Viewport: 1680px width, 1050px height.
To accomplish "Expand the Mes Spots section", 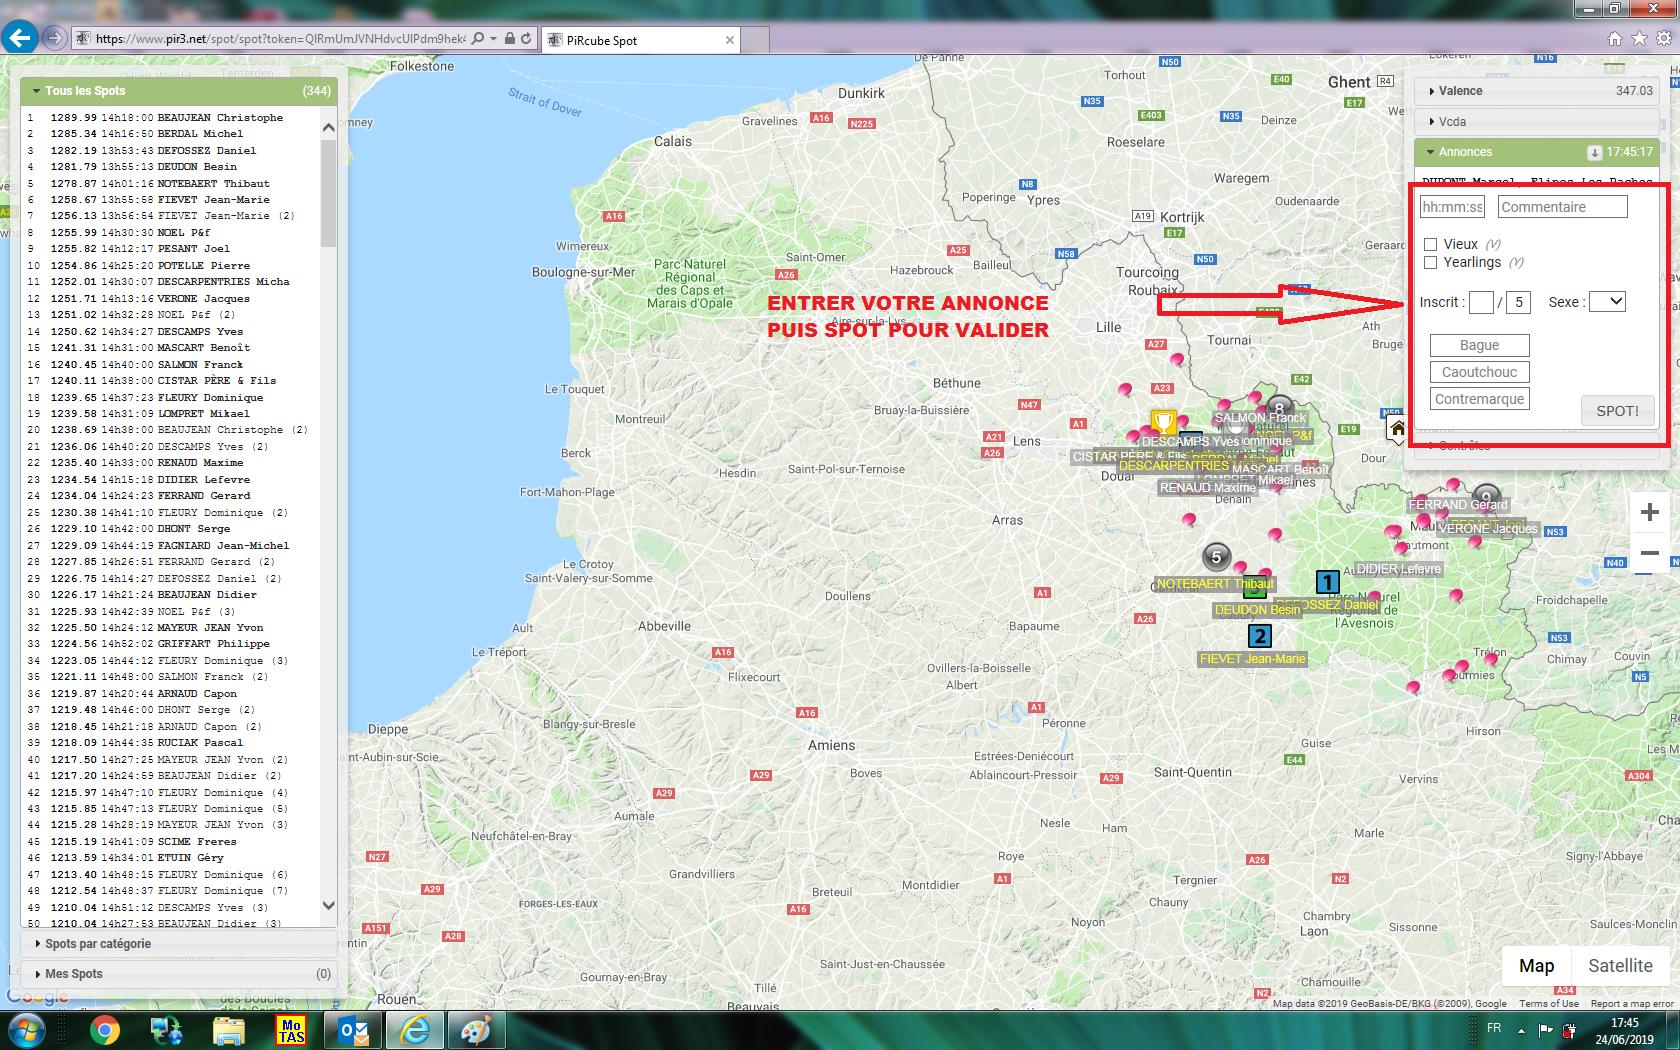I will point(179,974).
